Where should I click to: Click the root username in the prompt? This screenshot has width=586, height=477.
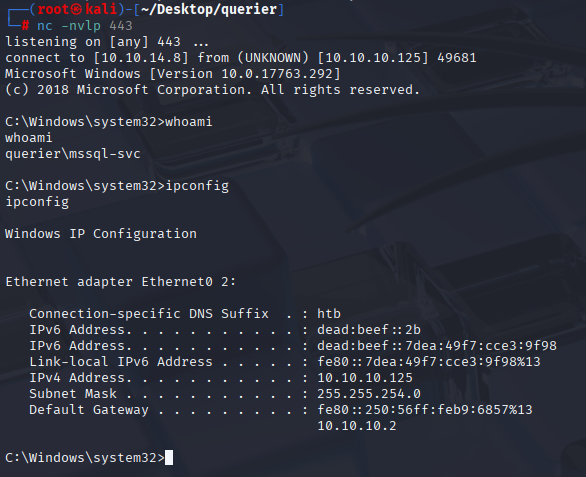53,9
